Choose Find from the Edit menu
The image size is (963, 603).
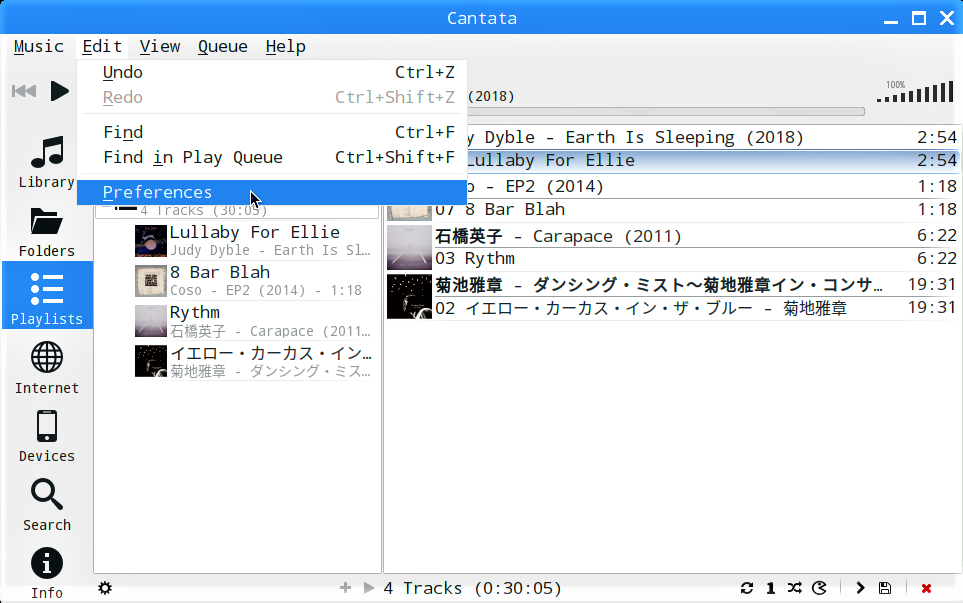[x=272, y=133]
